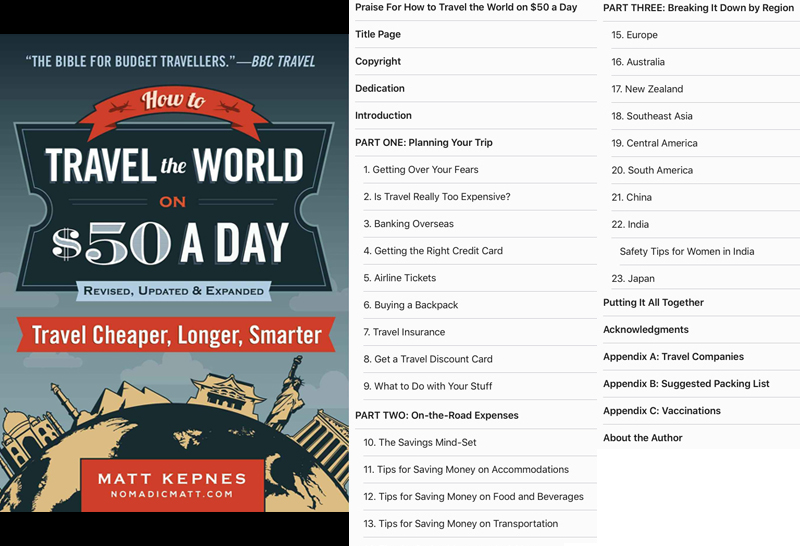The image size is (800, 546).
Task: Open 'Praise For How to Travel the World' entry
Action: tap(476, 8)
